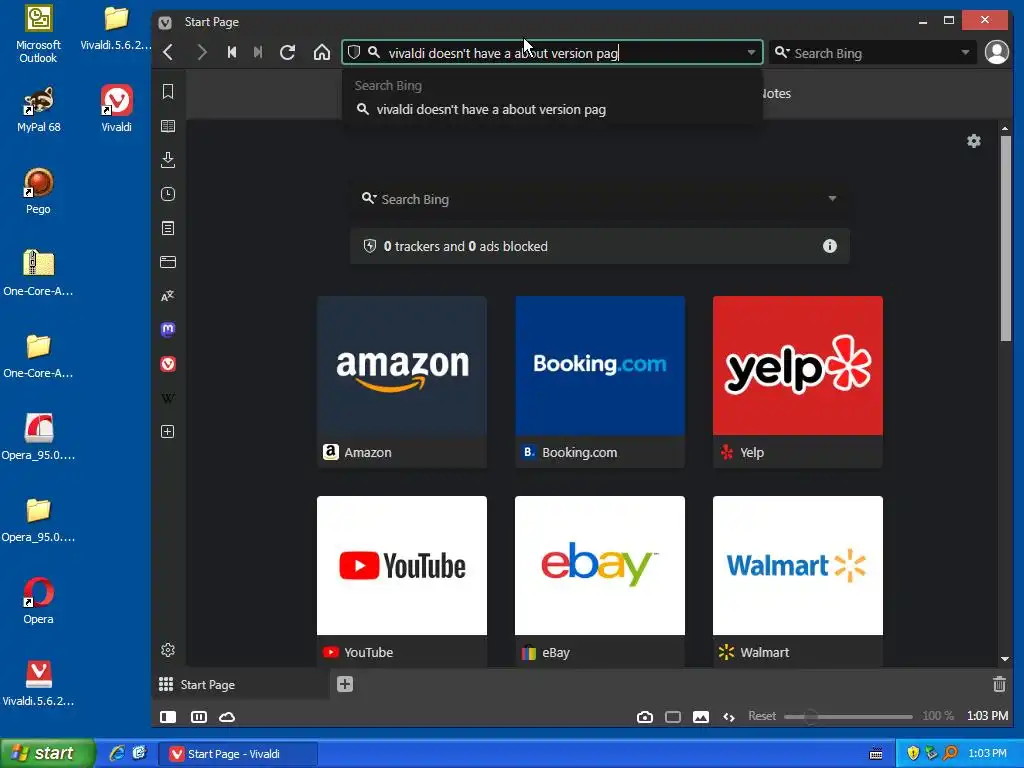Reload the current page
The height and width of the screenshot is (768, 1024).
point(287,52)
